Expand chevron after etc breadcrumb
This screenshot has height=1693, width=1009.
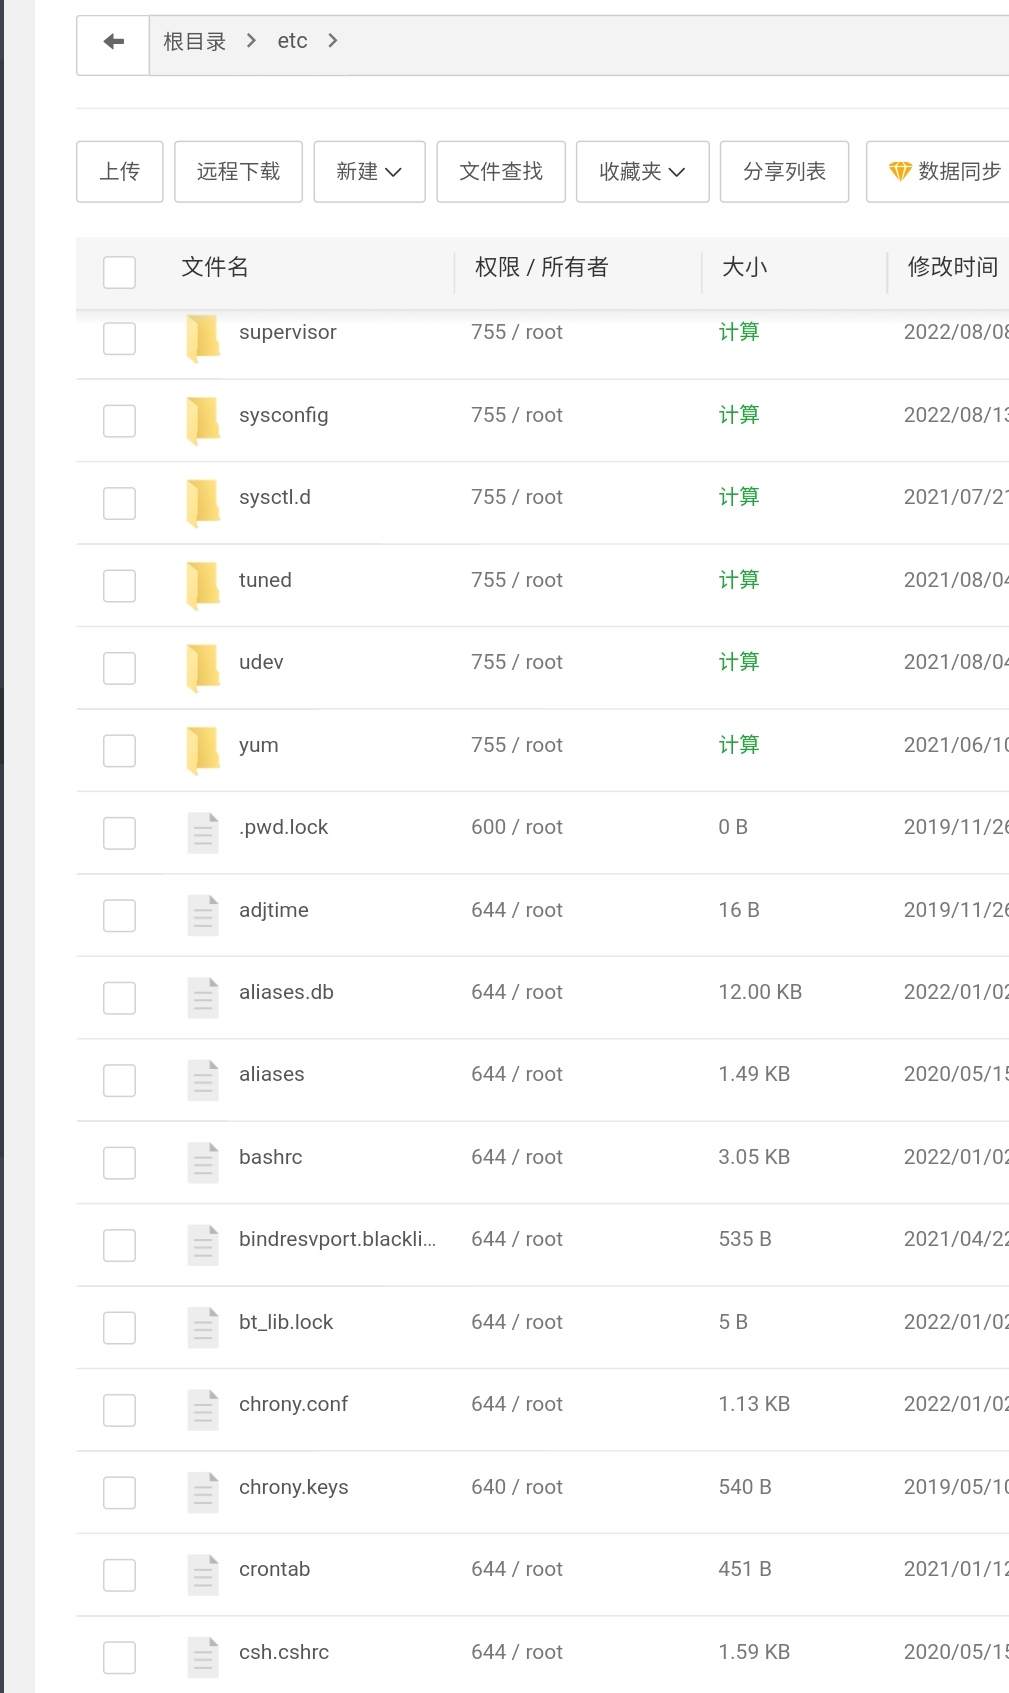[333, 41]
